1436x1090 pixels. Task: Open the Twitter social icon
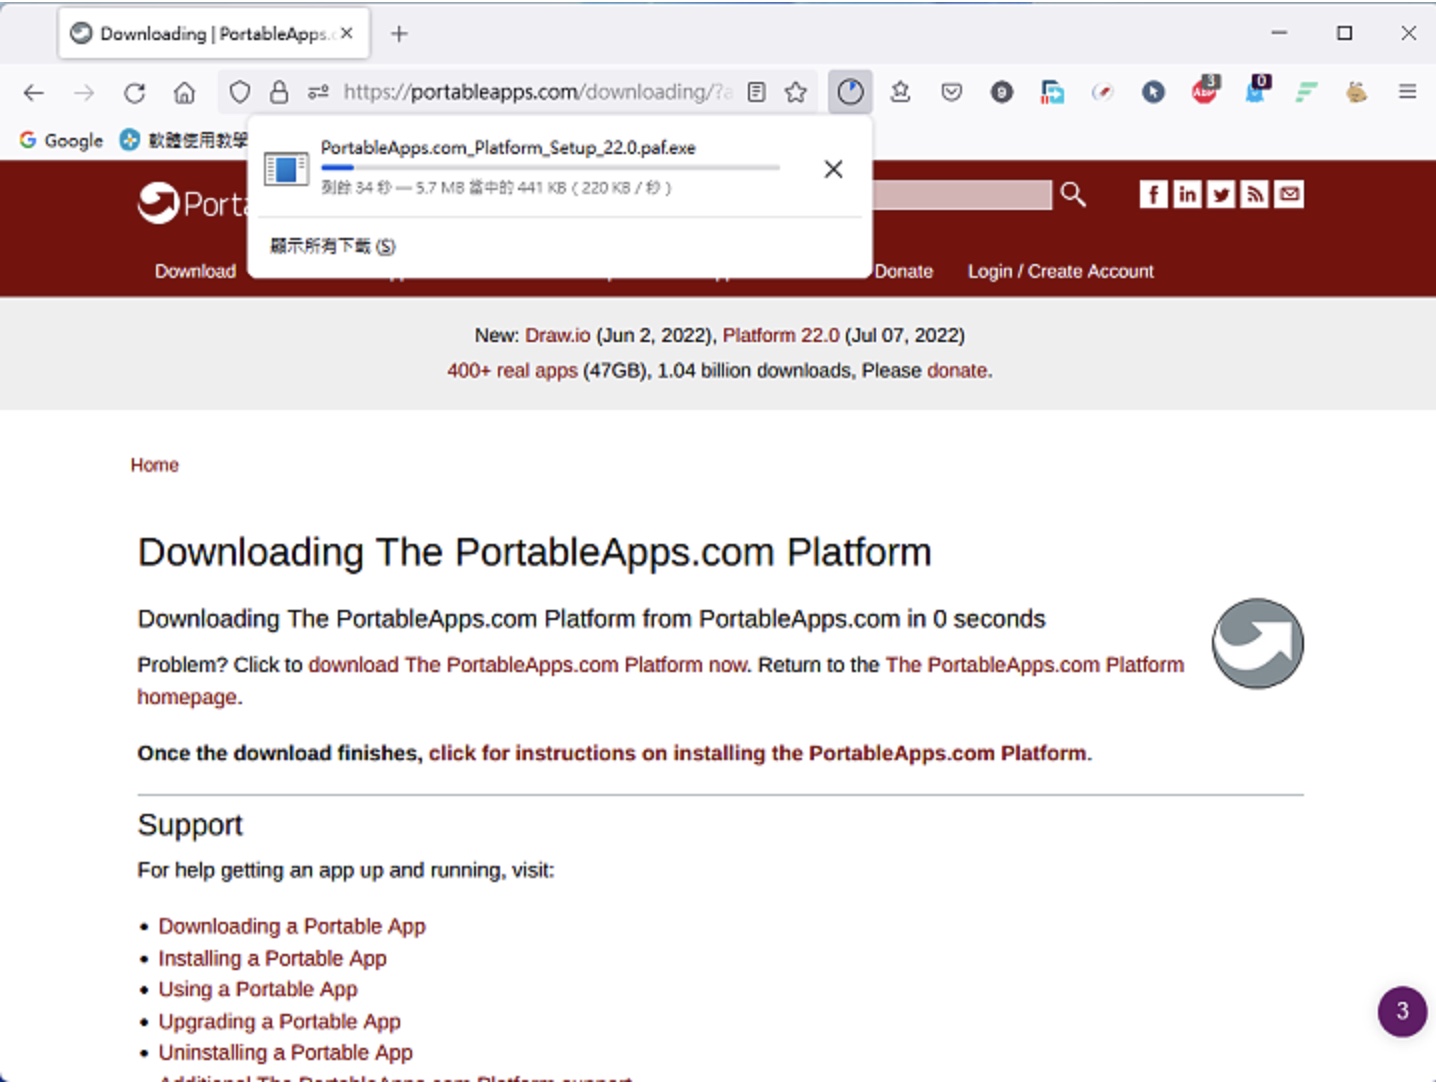pyautogui.click(x=1221, y=194)
